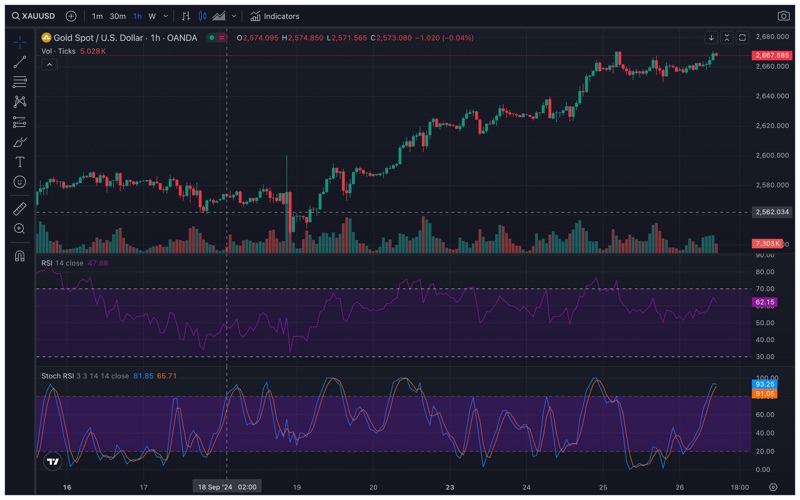Open the chart type dropdown chevron
This screenshot has height=500, width=800.
point(235,16)
